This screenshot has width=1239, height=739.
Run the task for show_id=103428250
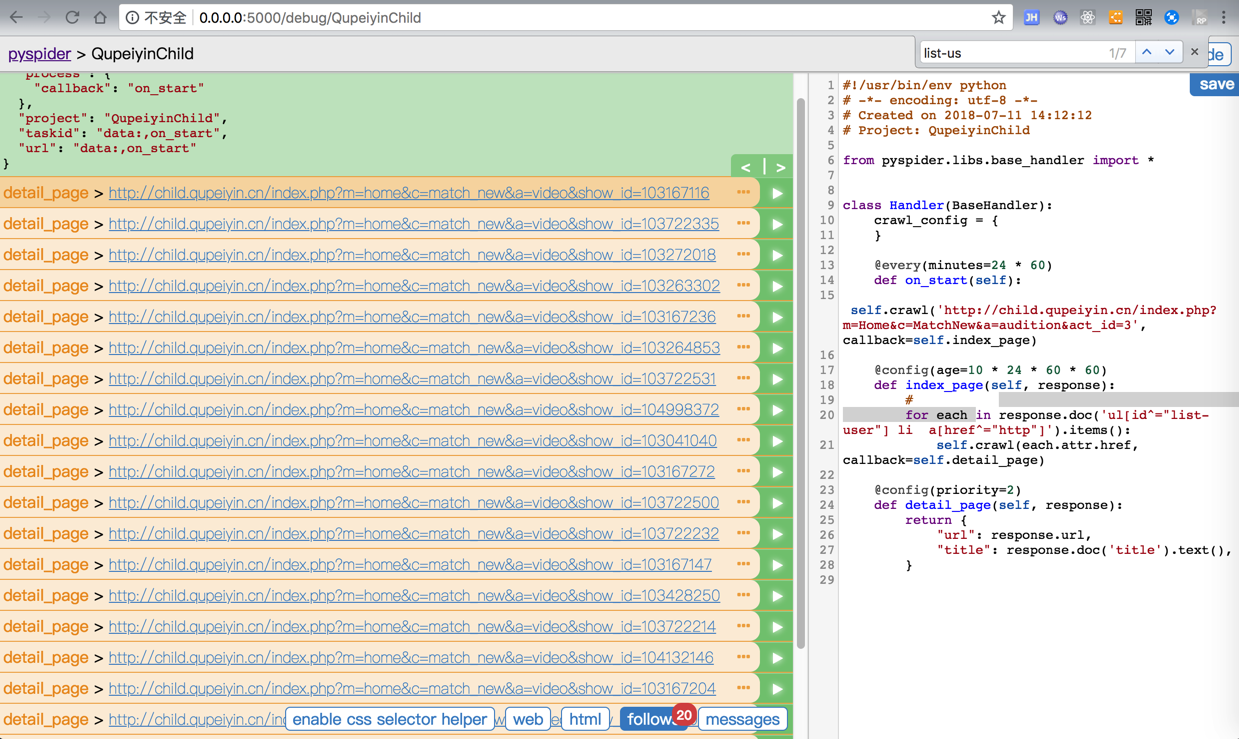pyautogui.click(x=777, y=596)
